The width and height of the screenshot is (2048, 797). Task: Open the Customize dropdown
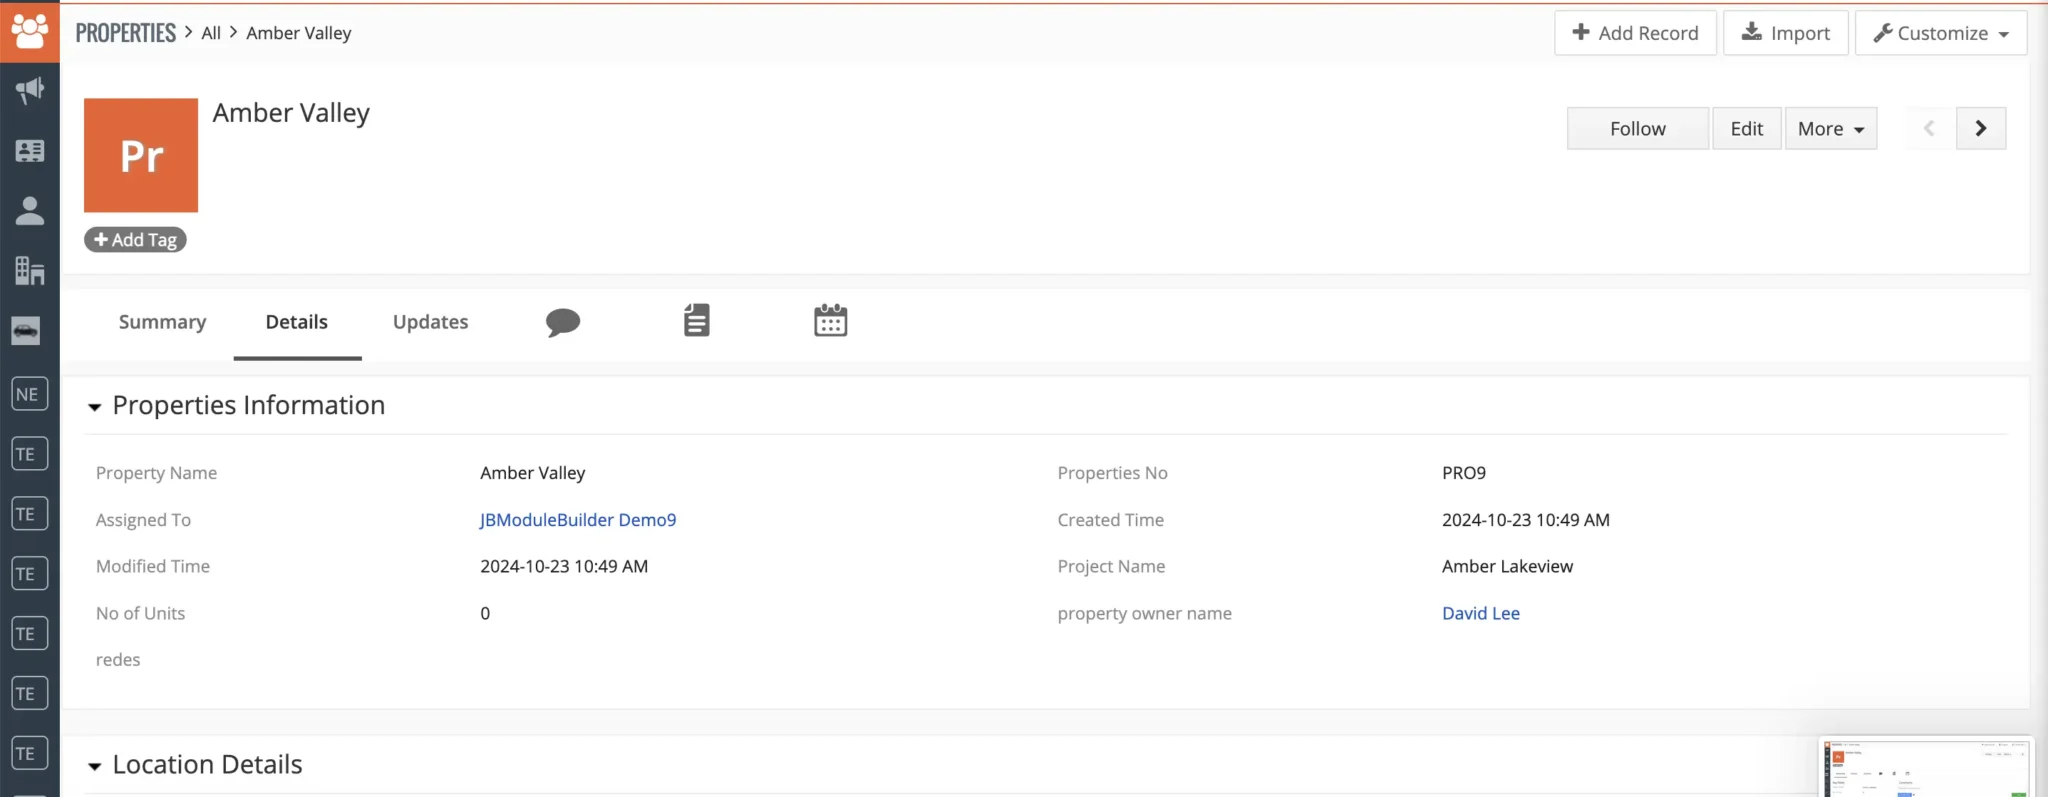(x=1940, y=33)
